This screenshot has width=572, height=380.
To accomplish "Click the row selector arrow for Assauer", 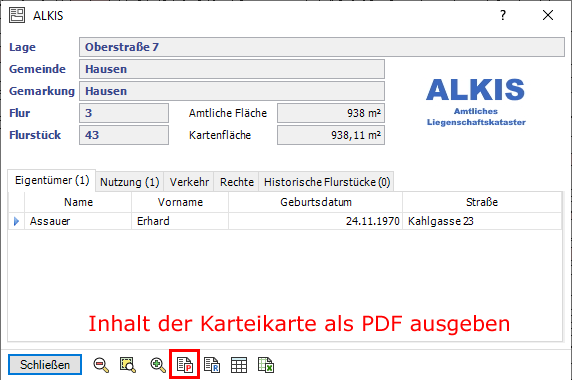I will [x=16, y=221].
